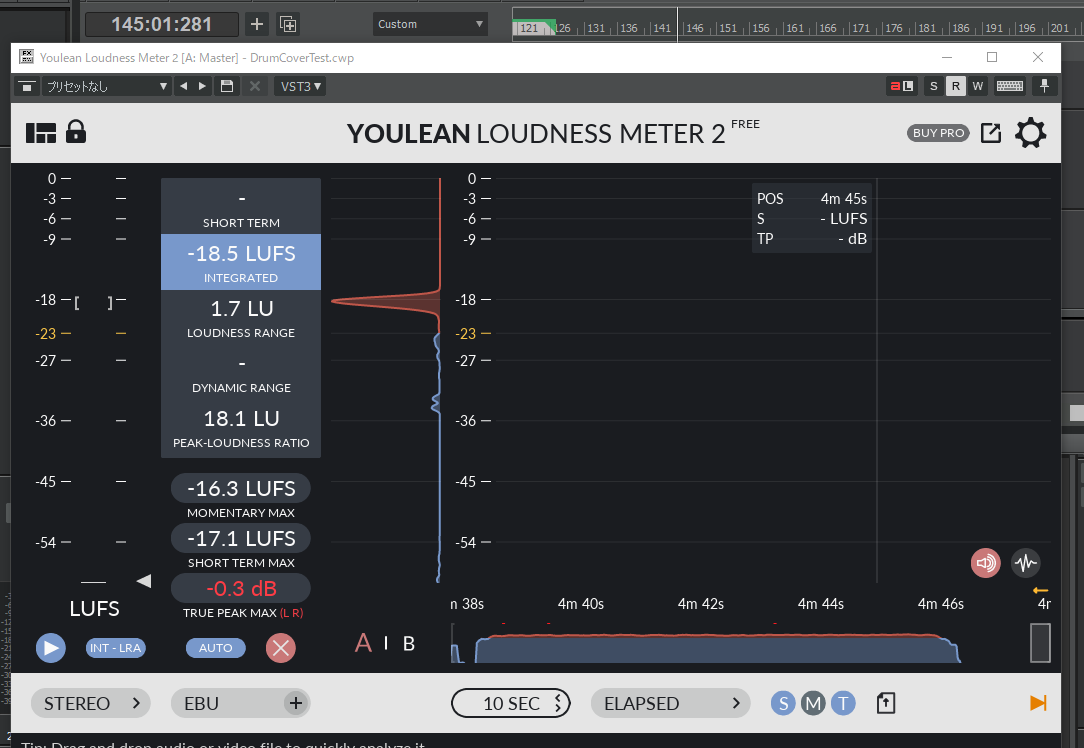Screen dimensions: 1084x748
Task: Click the export file icon
Action: 886,704
